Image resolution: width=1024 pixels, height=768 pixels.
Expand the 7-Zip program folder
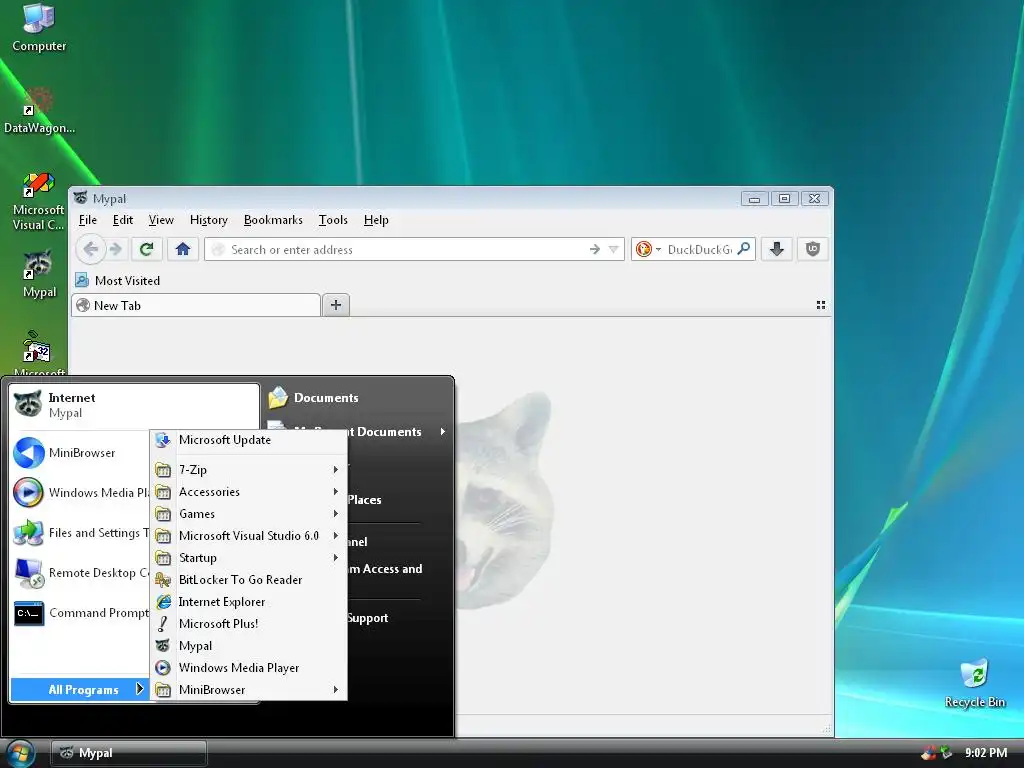(249, 470)
